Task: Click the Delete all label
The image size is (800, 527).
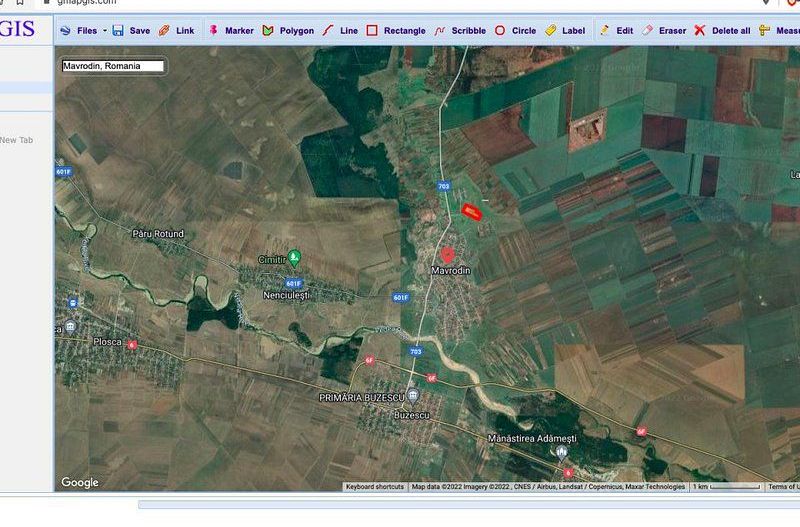Action: [731, 31]
